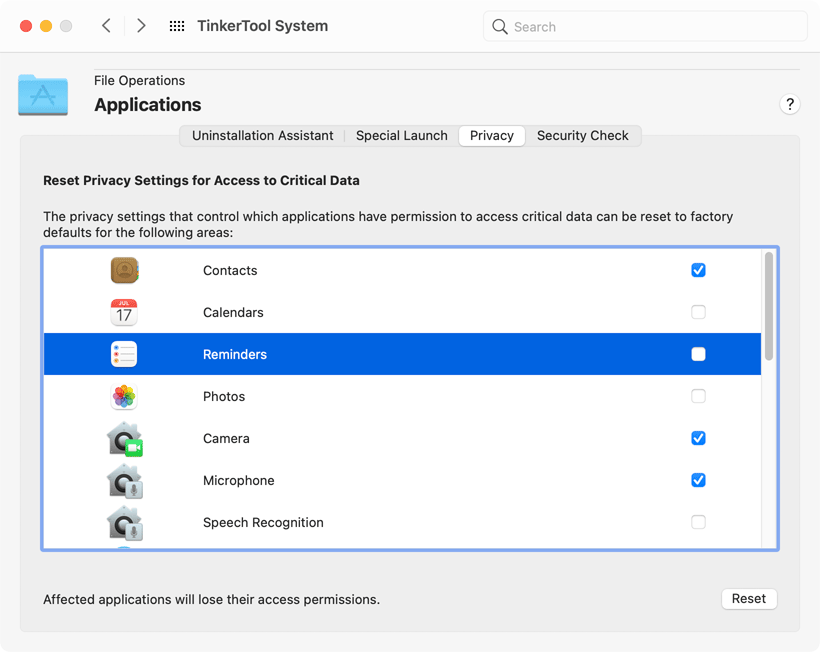Click the Reminders list icon
820x652 pixels.
(124, 354)
